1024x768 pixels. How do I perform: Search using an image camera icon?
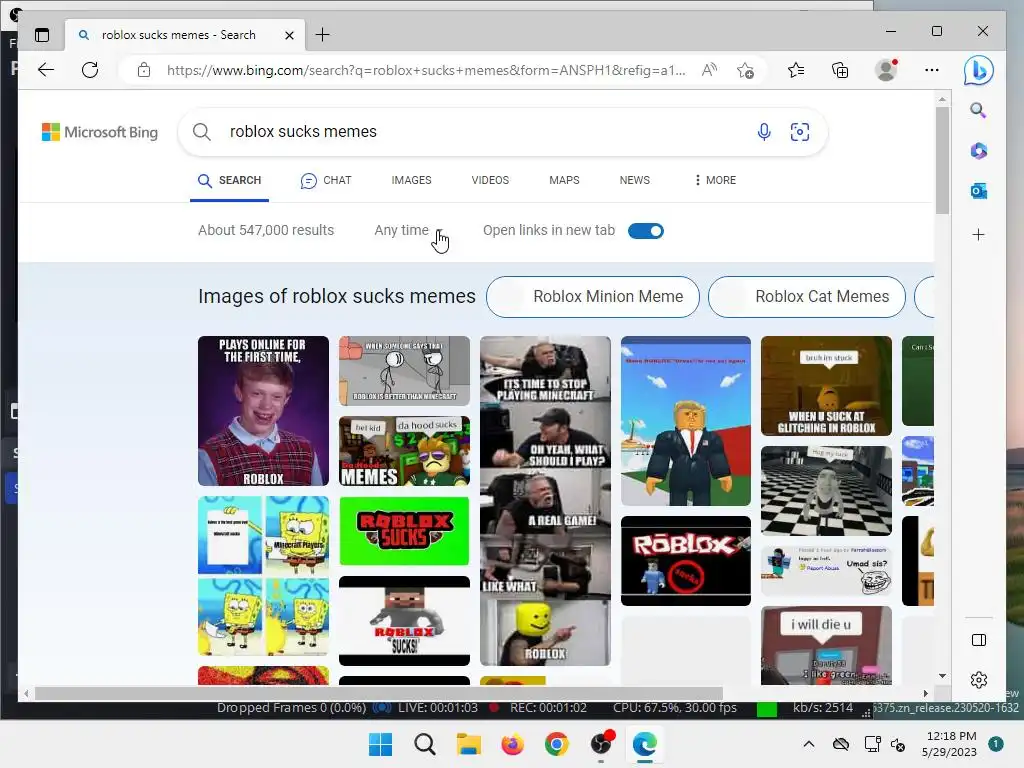pyautogui.click(x=800, y=132)
